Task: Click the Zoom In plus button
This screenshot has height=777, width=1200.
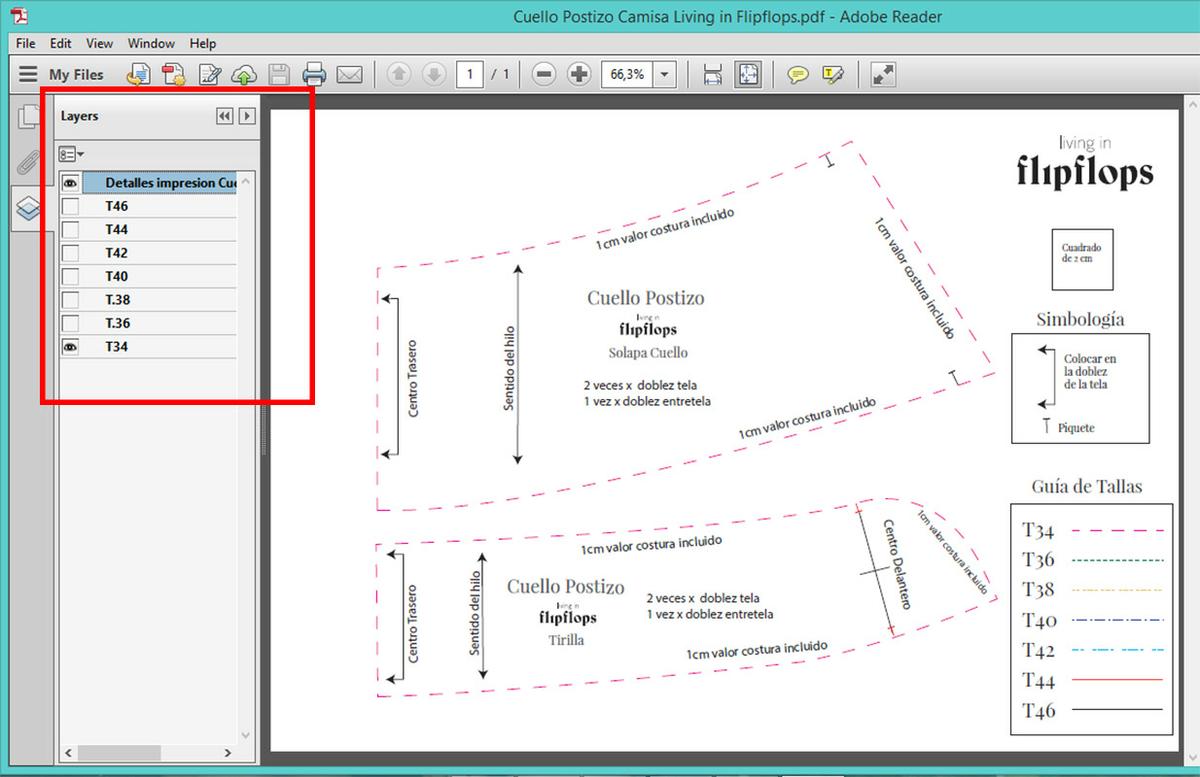Action: click(x=579, y=74)
